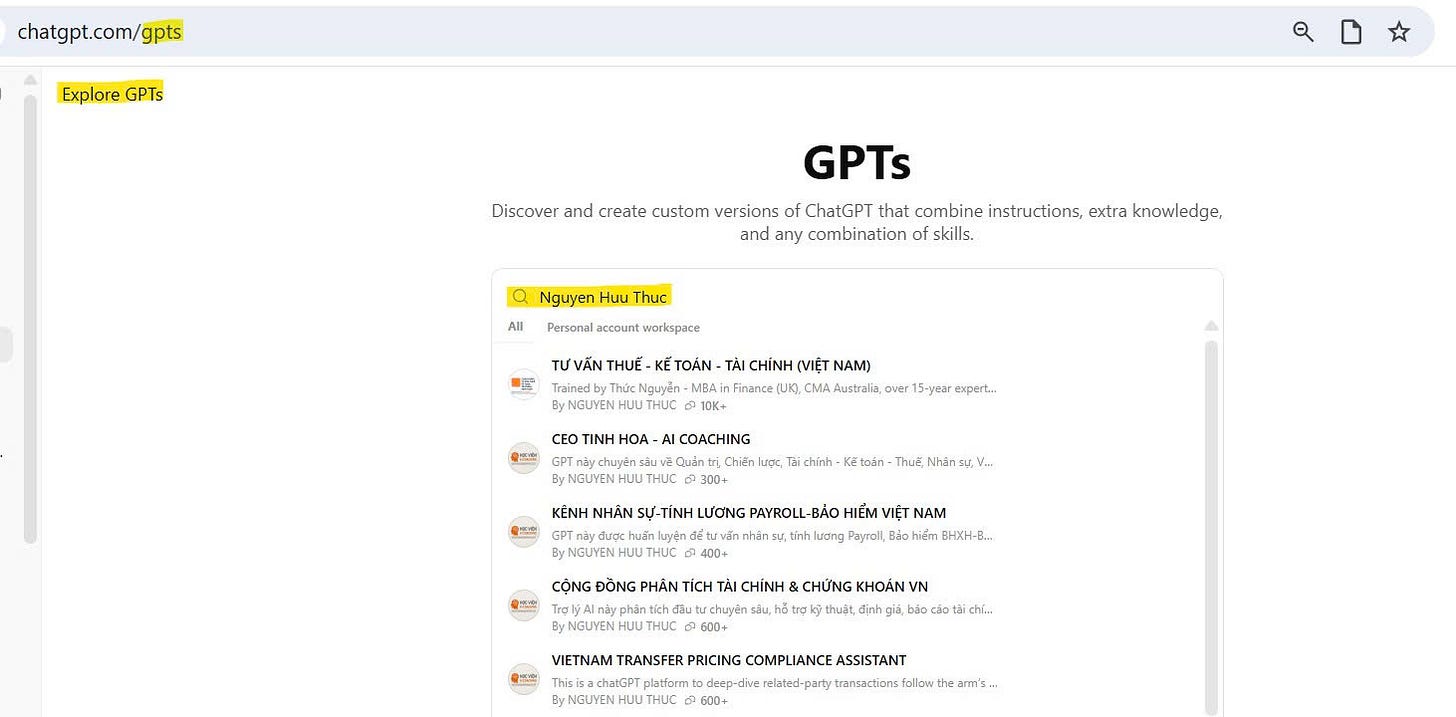This screenshot has width=1456, height=717.
Task: Click description 'Trợ lý AI này phân tích đầu tư chuyên sâu'
Action: 772,609
